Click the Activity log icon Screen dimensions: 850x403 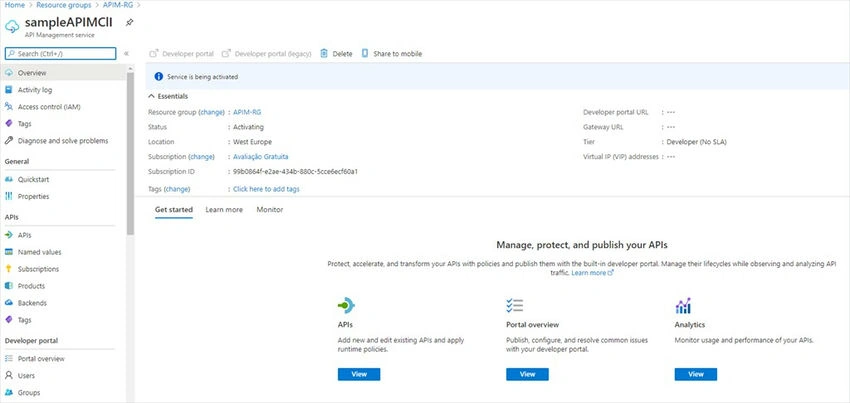tap(9, 90)
